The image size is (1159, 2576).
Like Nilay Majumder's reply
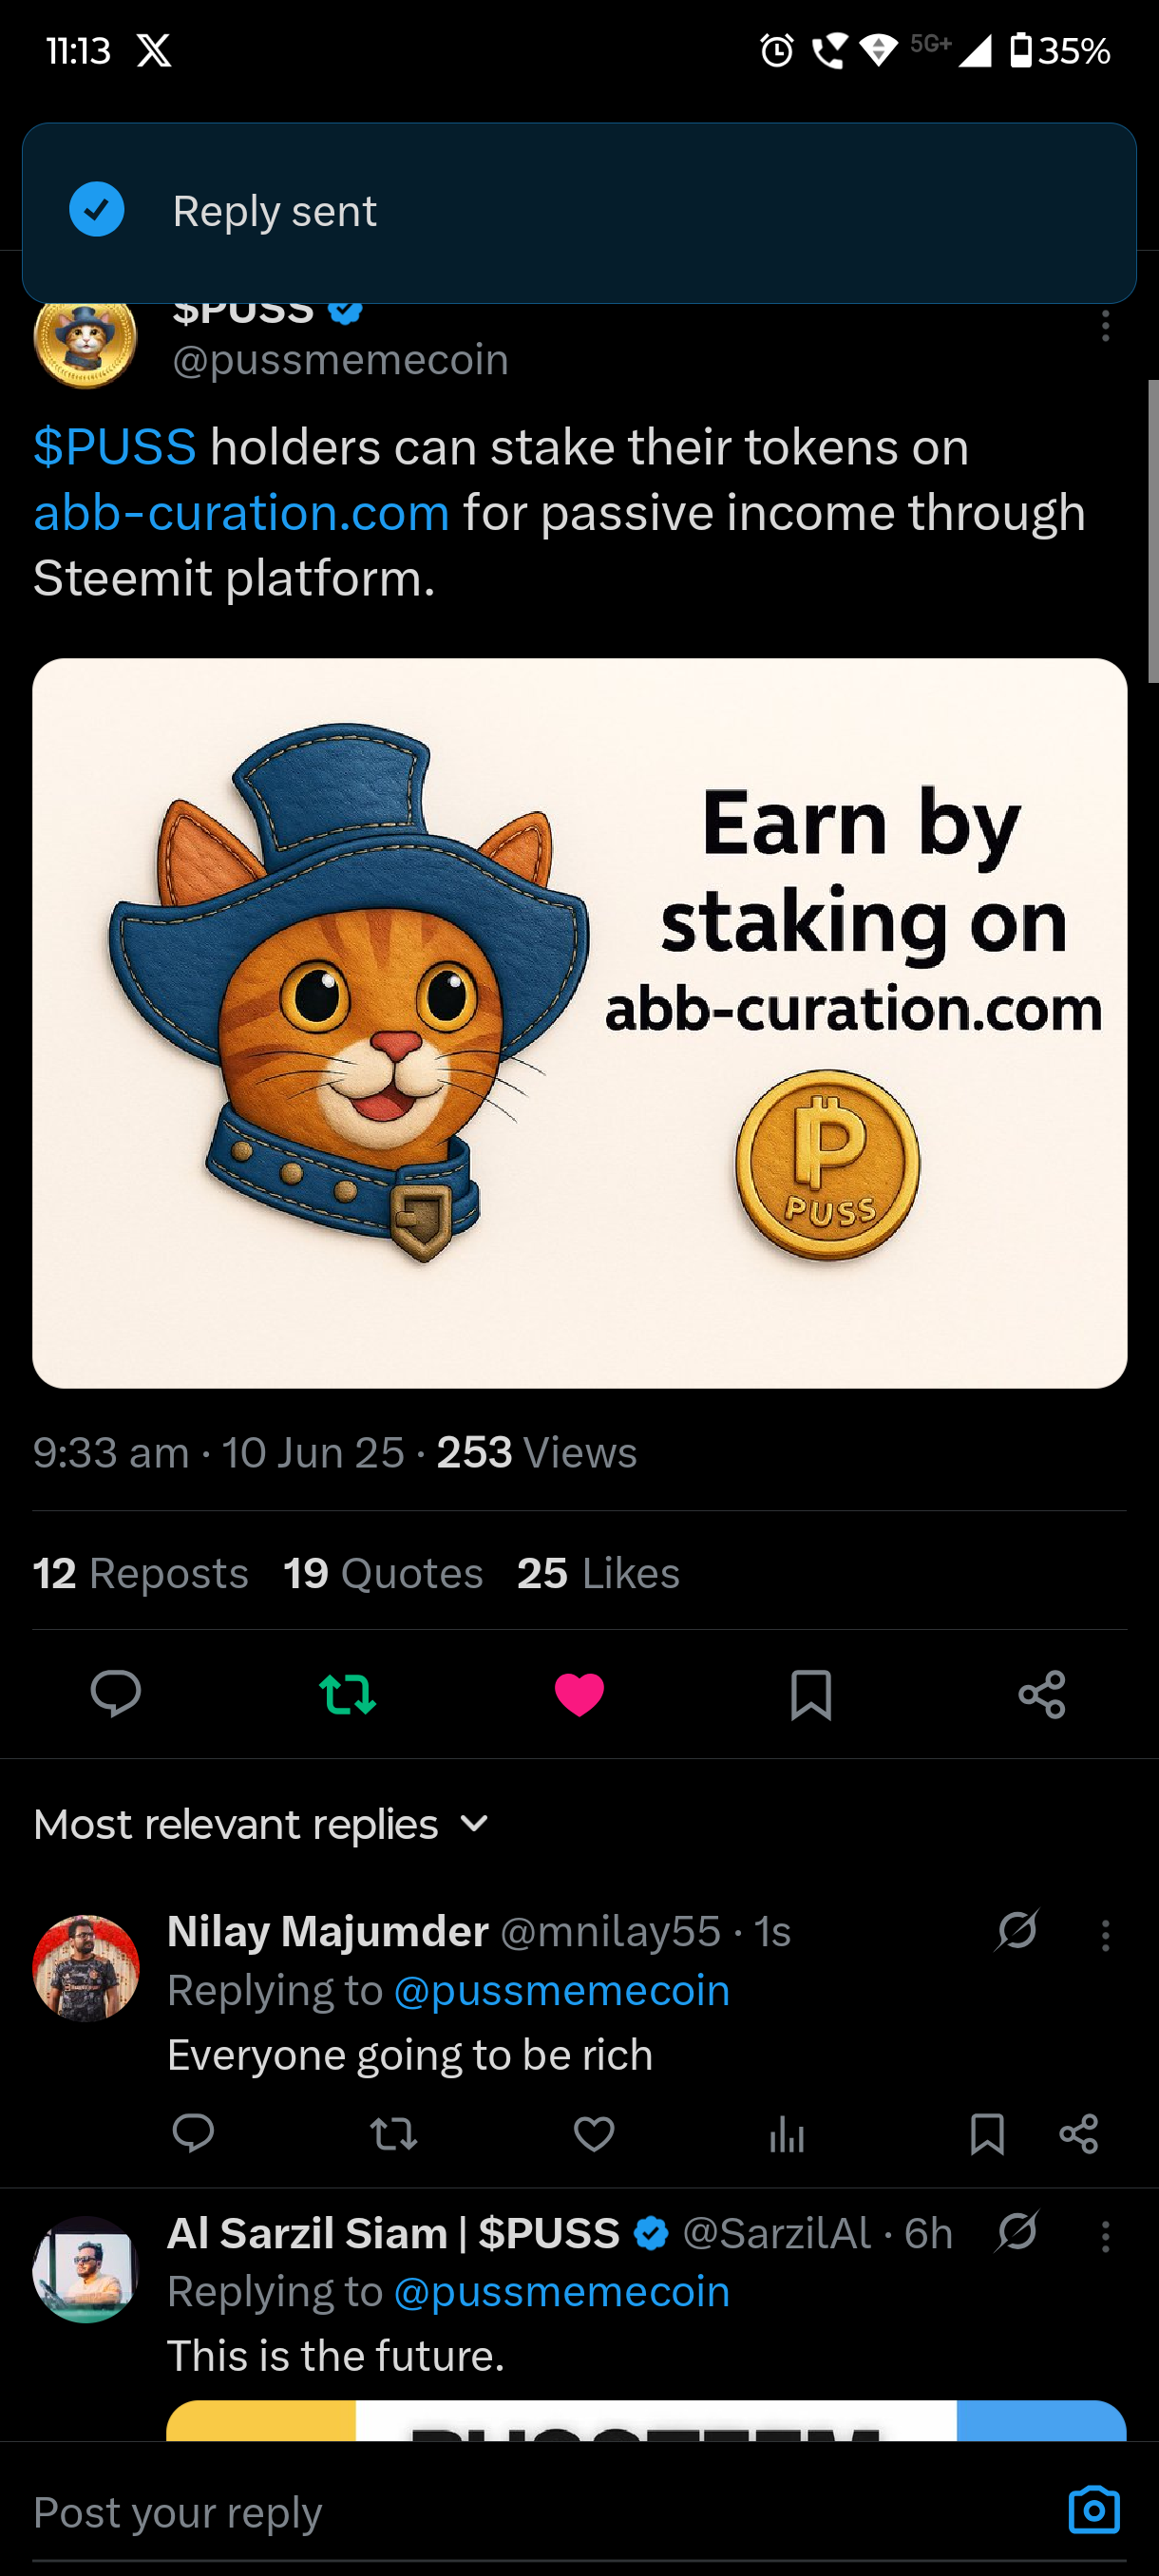[594, 2134]
